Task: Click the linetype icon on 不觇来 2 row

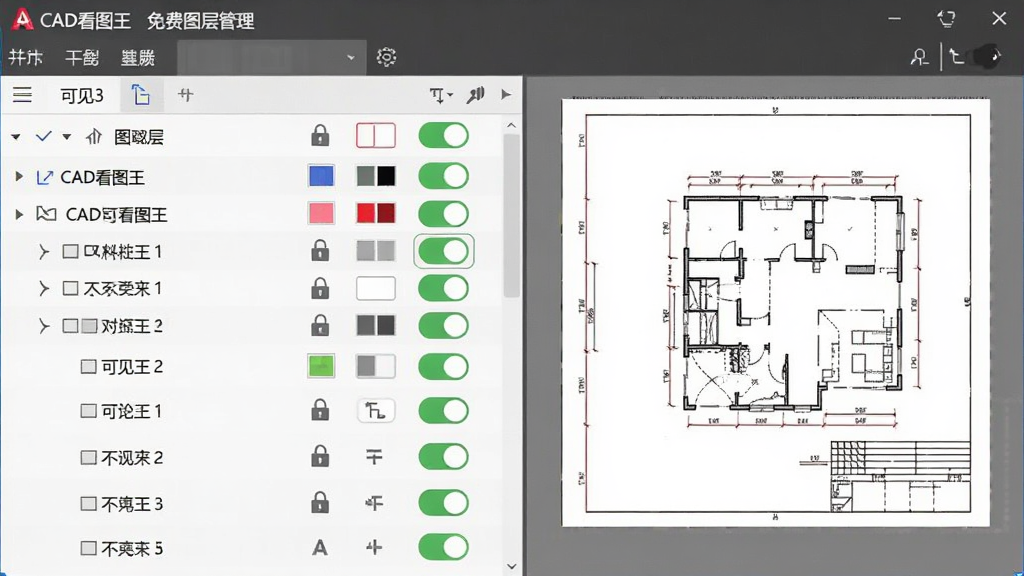Action: tap(374, 456)
